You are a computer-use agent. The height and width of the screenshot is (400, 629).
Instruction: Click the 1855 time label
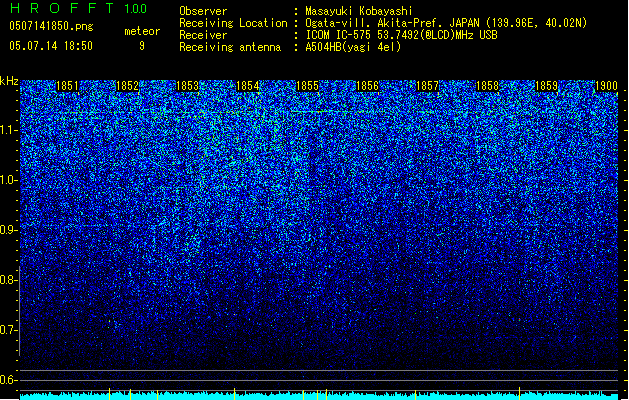click(x=307, y=86)
